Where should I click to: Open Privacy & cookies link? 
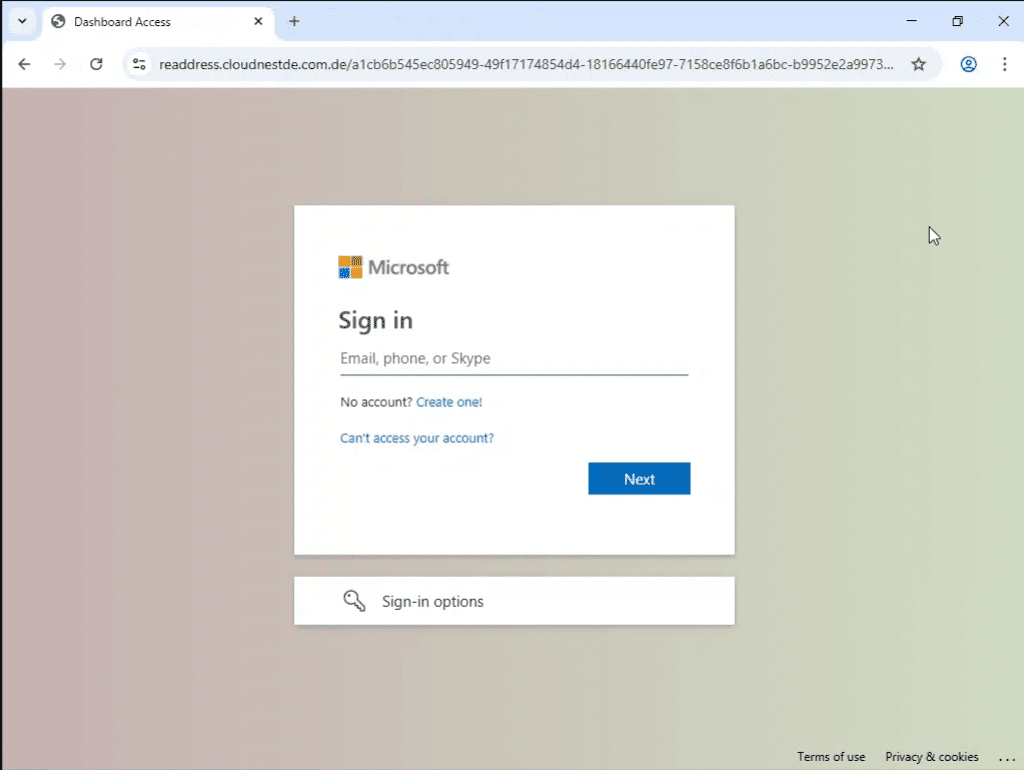(931, 756)
